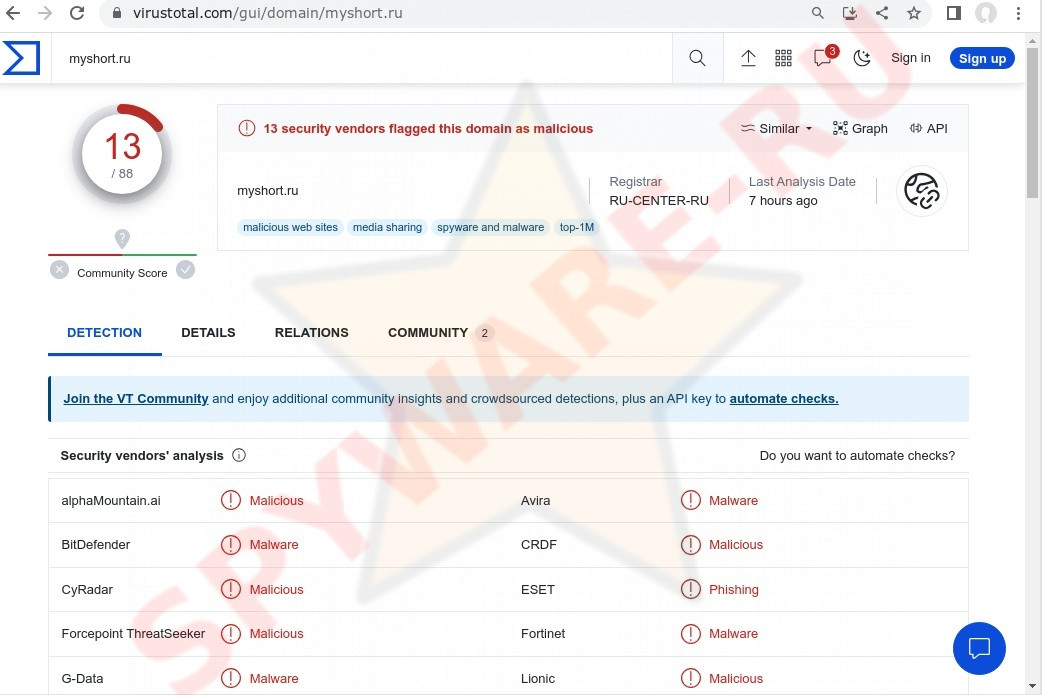Click BitDefender Malware warning icon
Viewport: 1042px width, 695px height.
pos(231,545)
